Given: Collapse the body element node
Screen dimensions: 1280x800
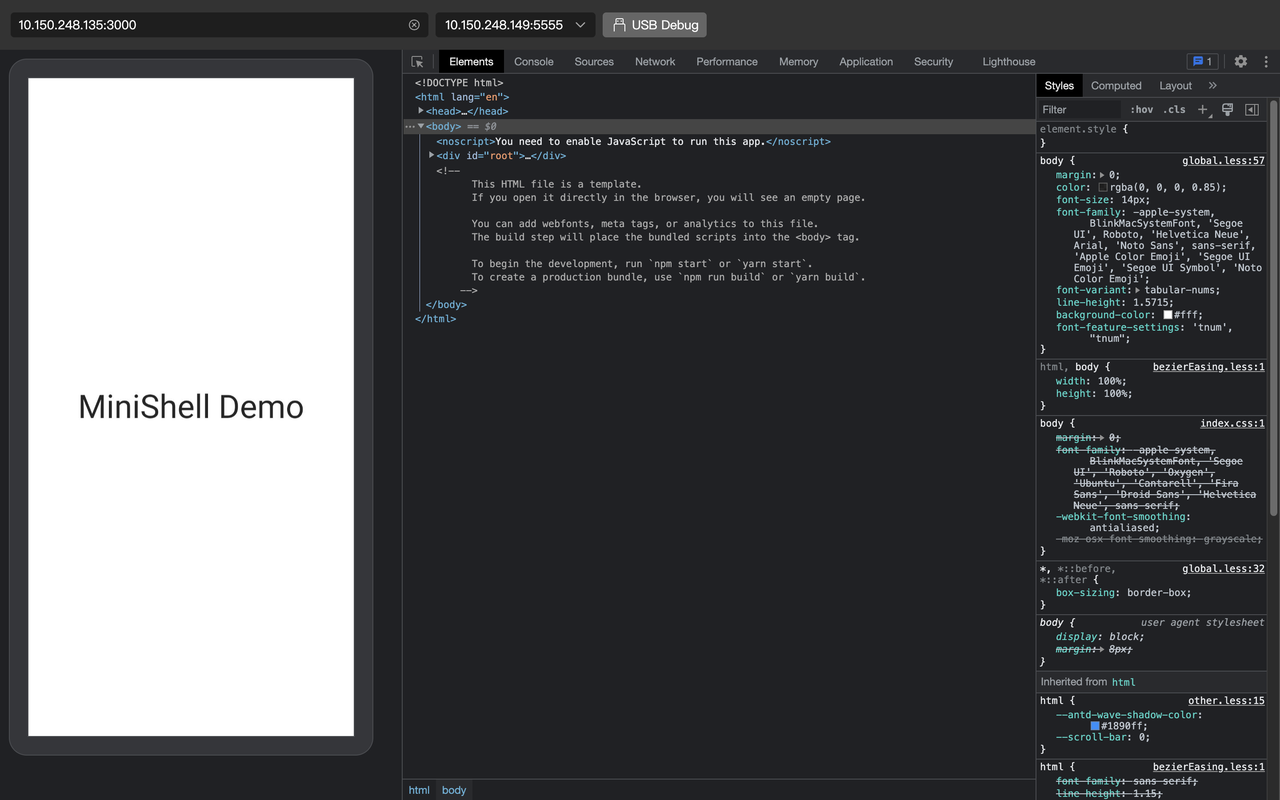Looking at the screenshot, I should click(421, 126).
